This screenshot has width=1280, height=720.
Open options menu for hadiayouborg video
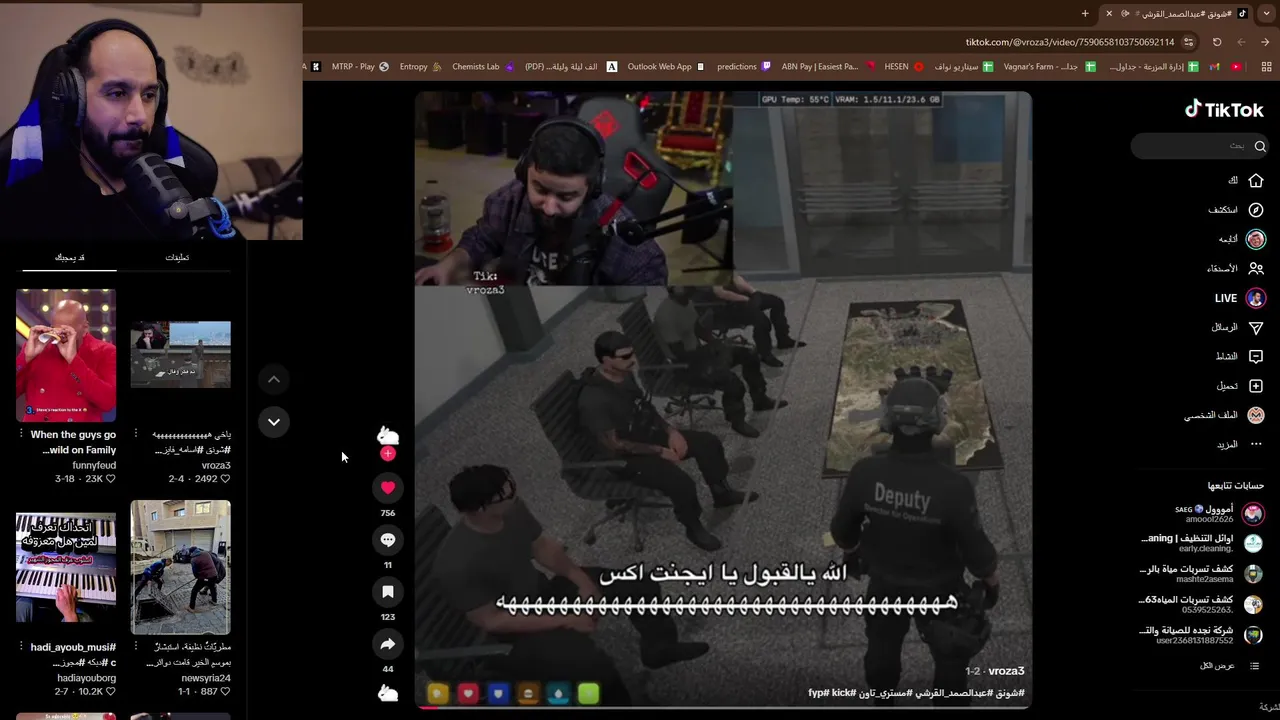21,647
